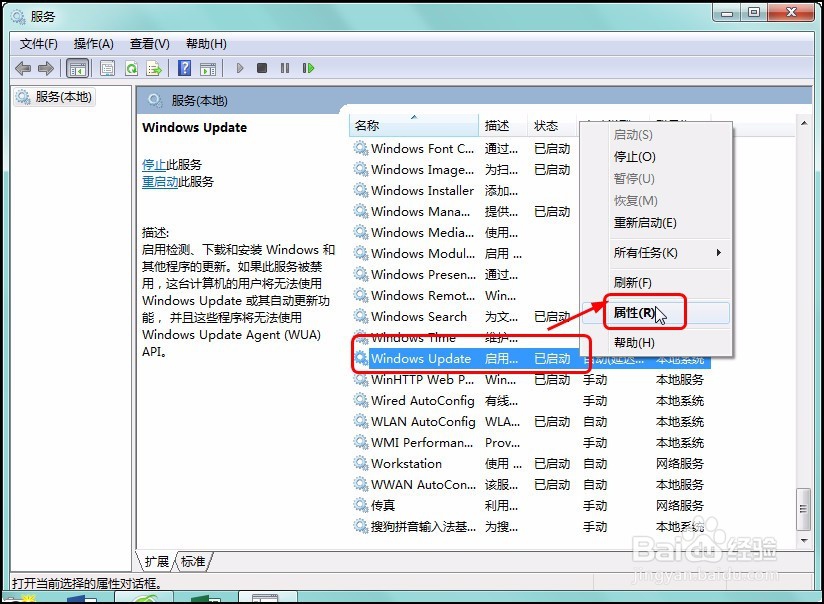The height and width of the screenshot is (604, 824).
Task: Click gear icon of Windows Font Cache row
Action: pyautogui.click(x=360, y=148)
